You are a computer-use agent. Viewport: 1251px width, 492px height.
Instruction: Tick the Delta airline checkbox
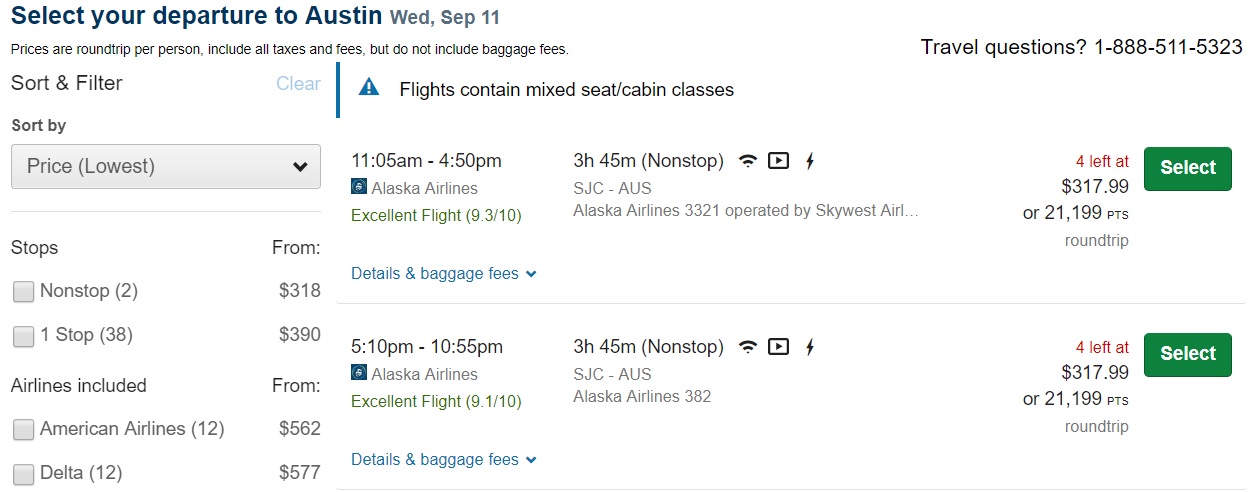pyautogui.click(x=23, y=473)
